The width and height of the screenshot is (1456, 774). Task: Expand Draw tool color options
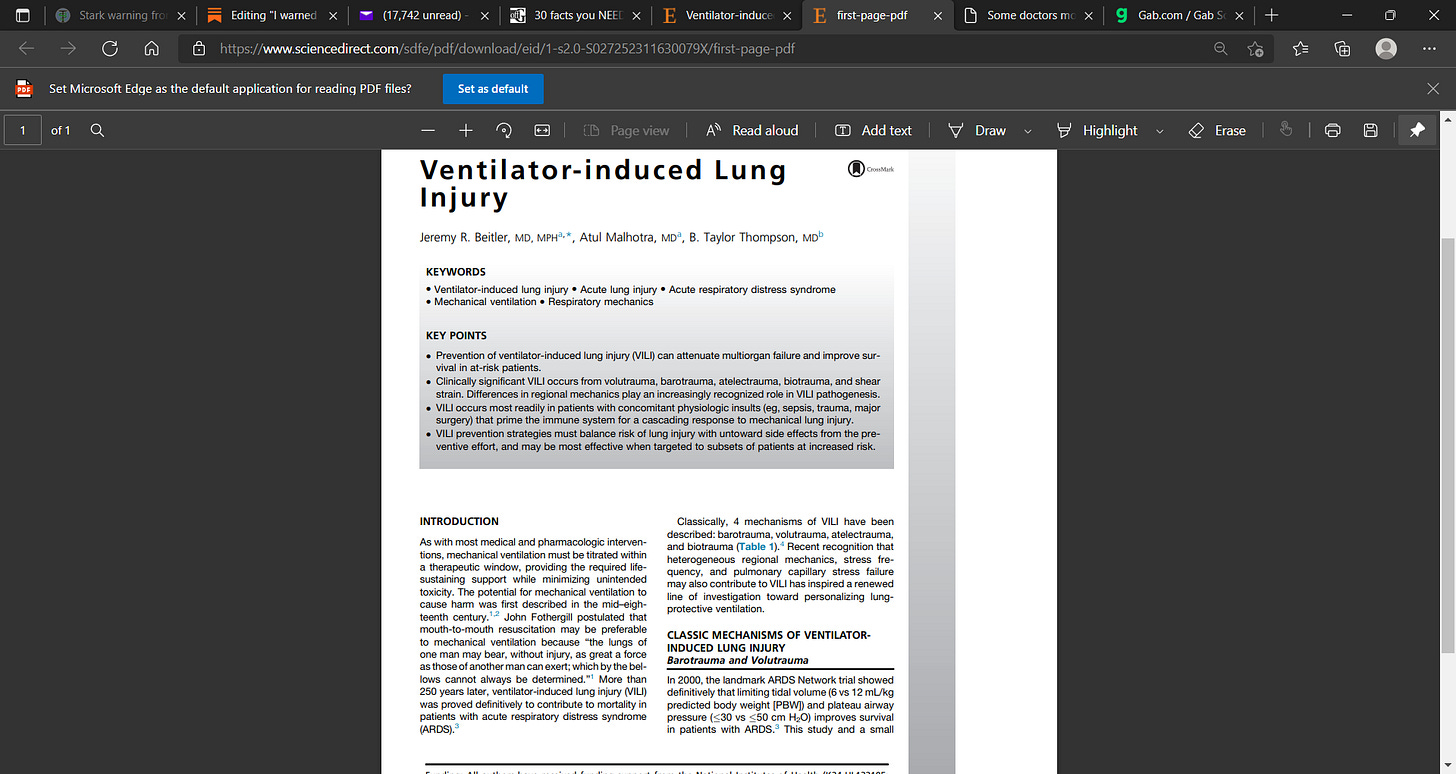[1027, 131]
